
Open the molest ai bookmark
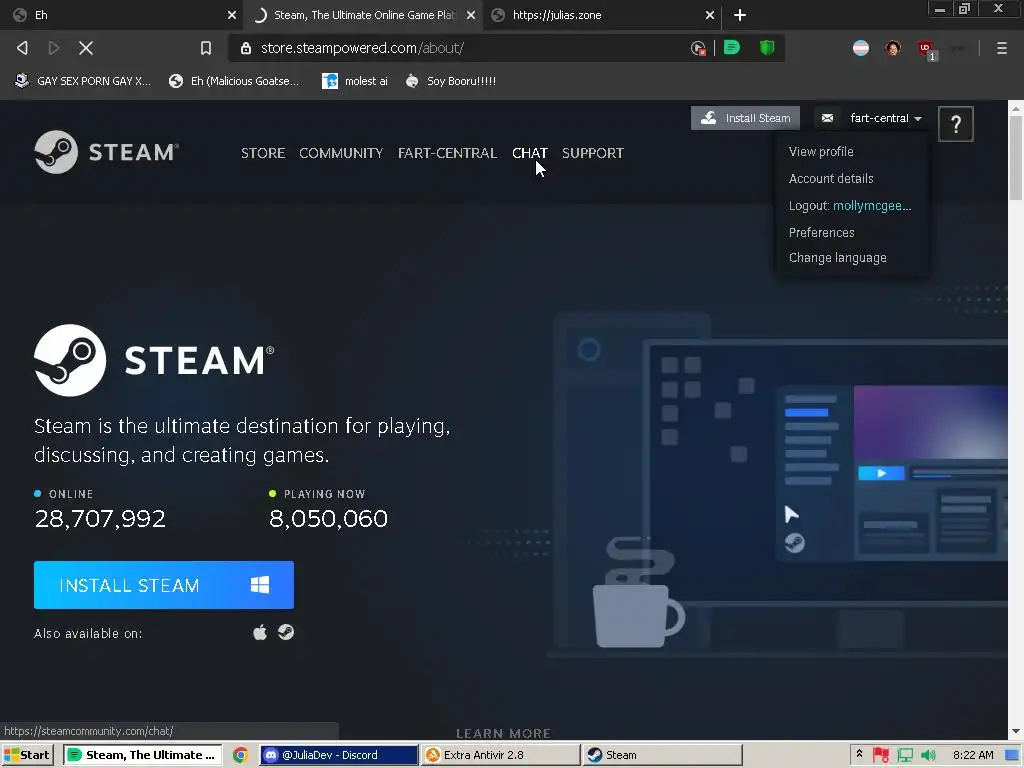coord(355,81)
